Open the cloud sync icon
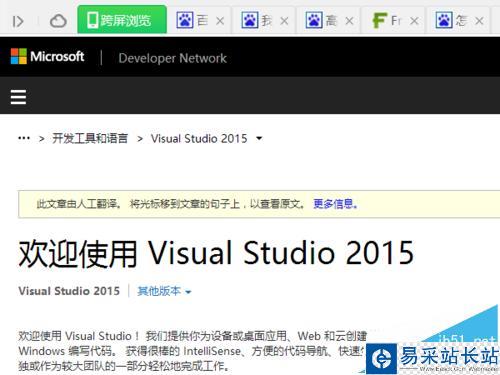 [x=58, y=21]
